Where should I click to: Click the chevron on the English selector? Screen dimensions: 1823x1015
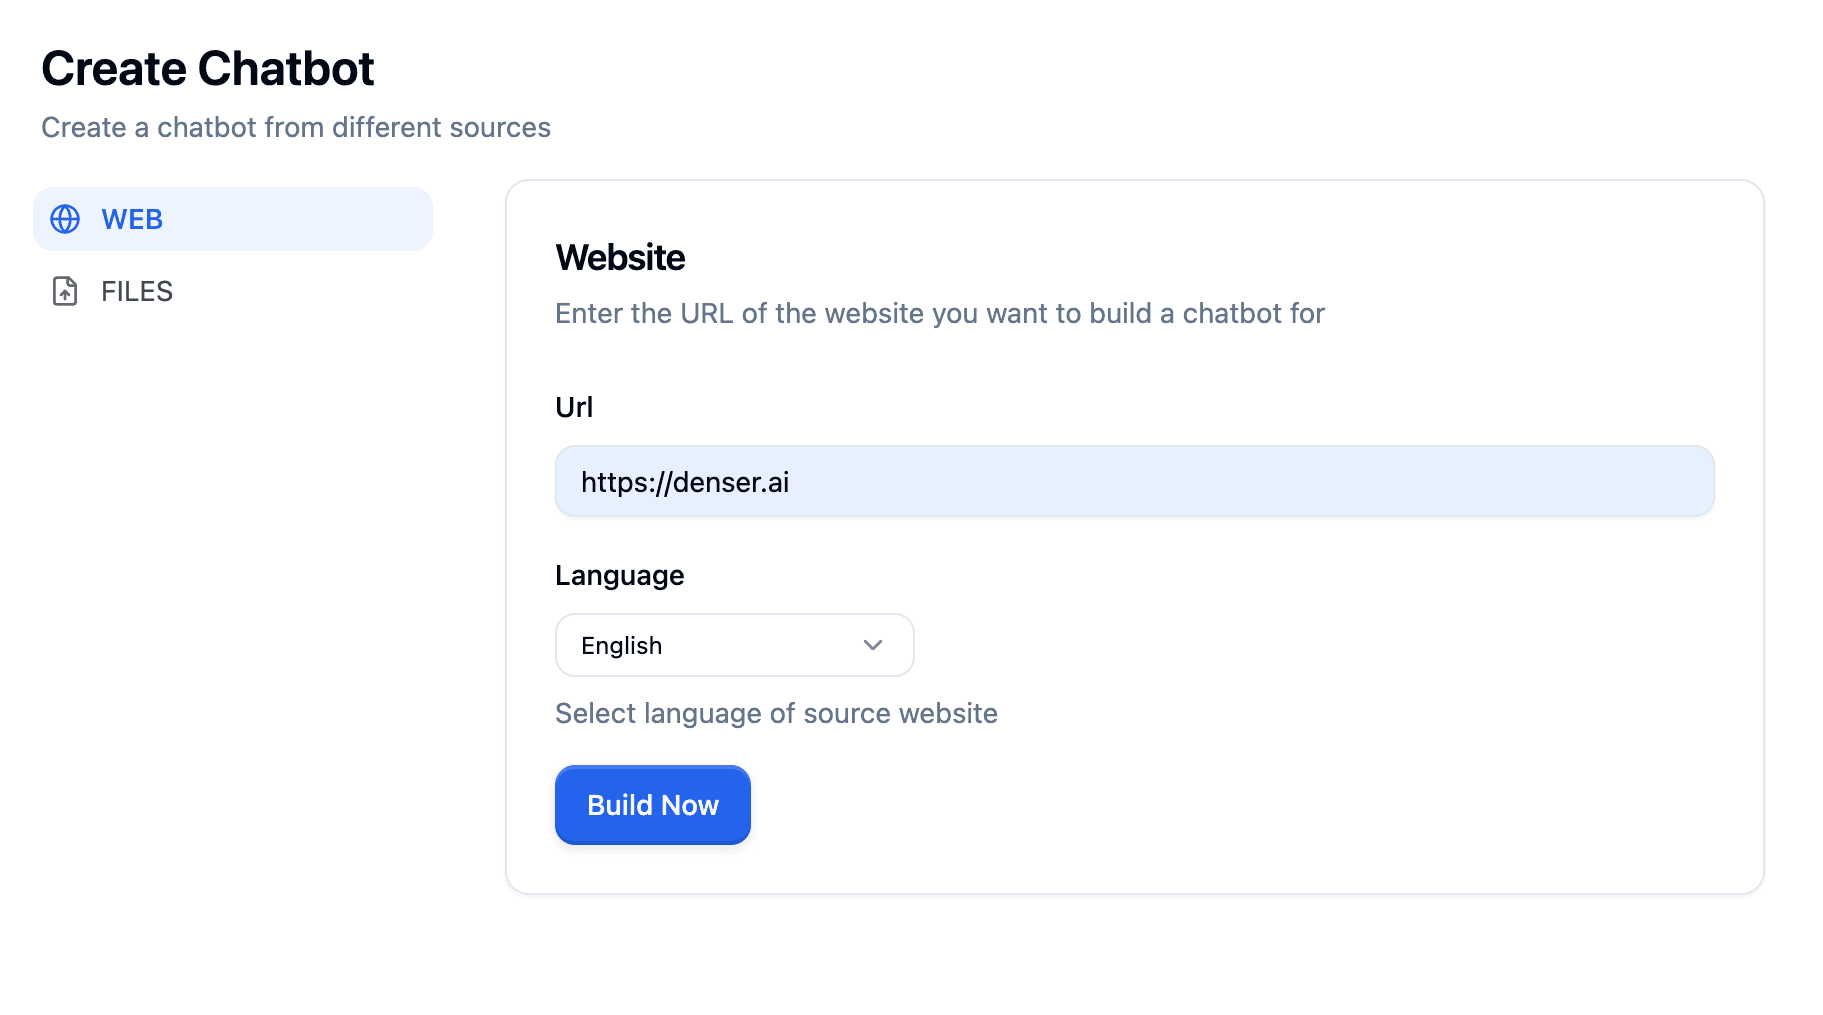(x=871, y=645)
